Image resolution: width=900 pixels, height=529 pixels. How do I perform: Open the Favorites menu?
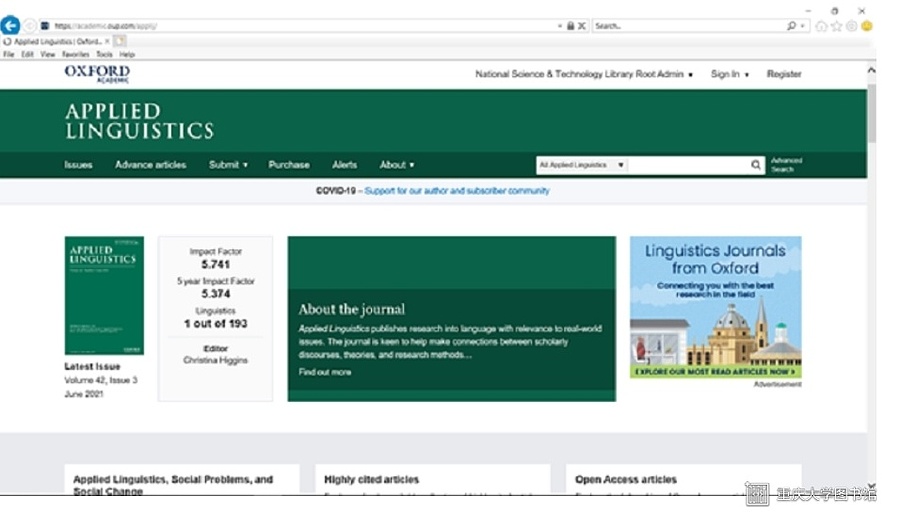pyautogui.click(x=76, y=55)
